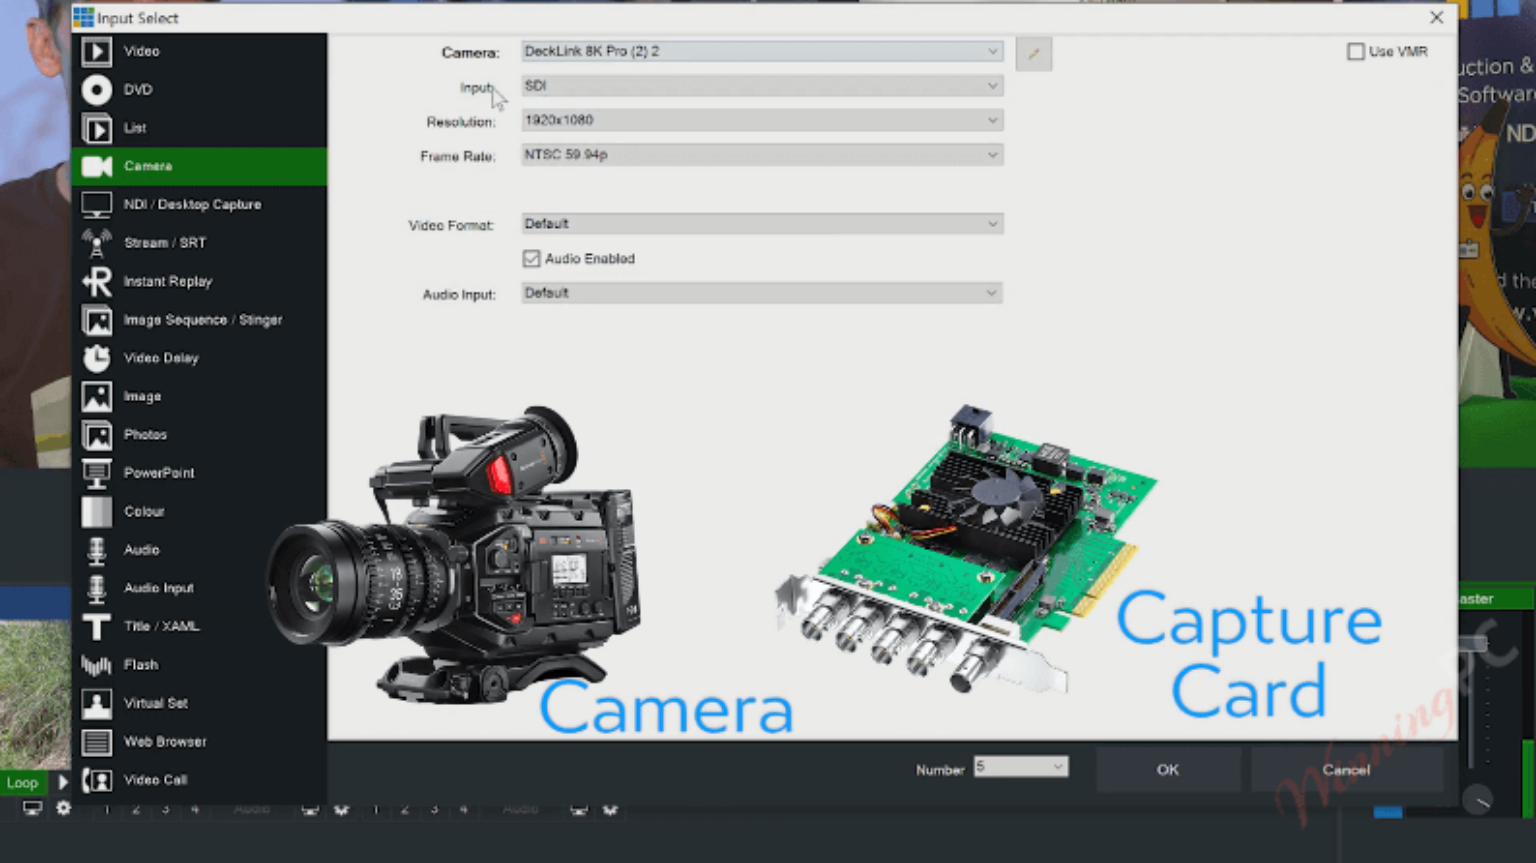Switch to the Photos category

pyautogui.click(x=199, y=435)
